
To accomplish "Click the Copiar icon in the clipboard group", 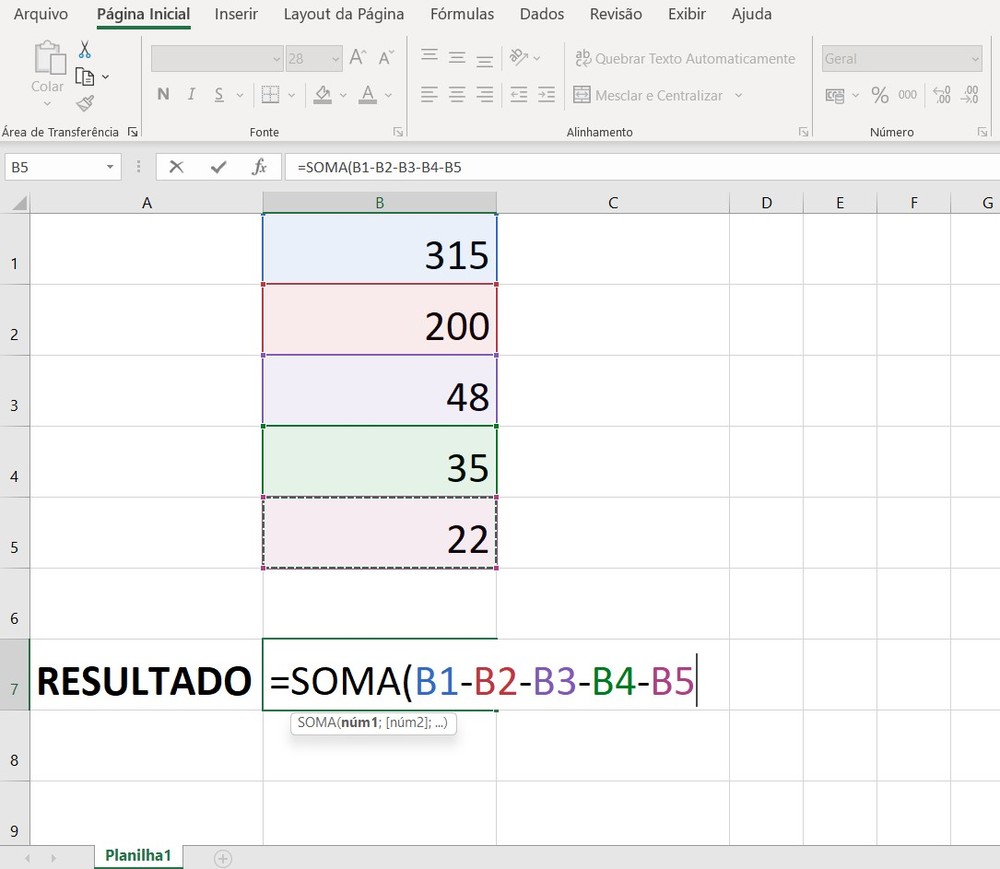I will point(86,75).
